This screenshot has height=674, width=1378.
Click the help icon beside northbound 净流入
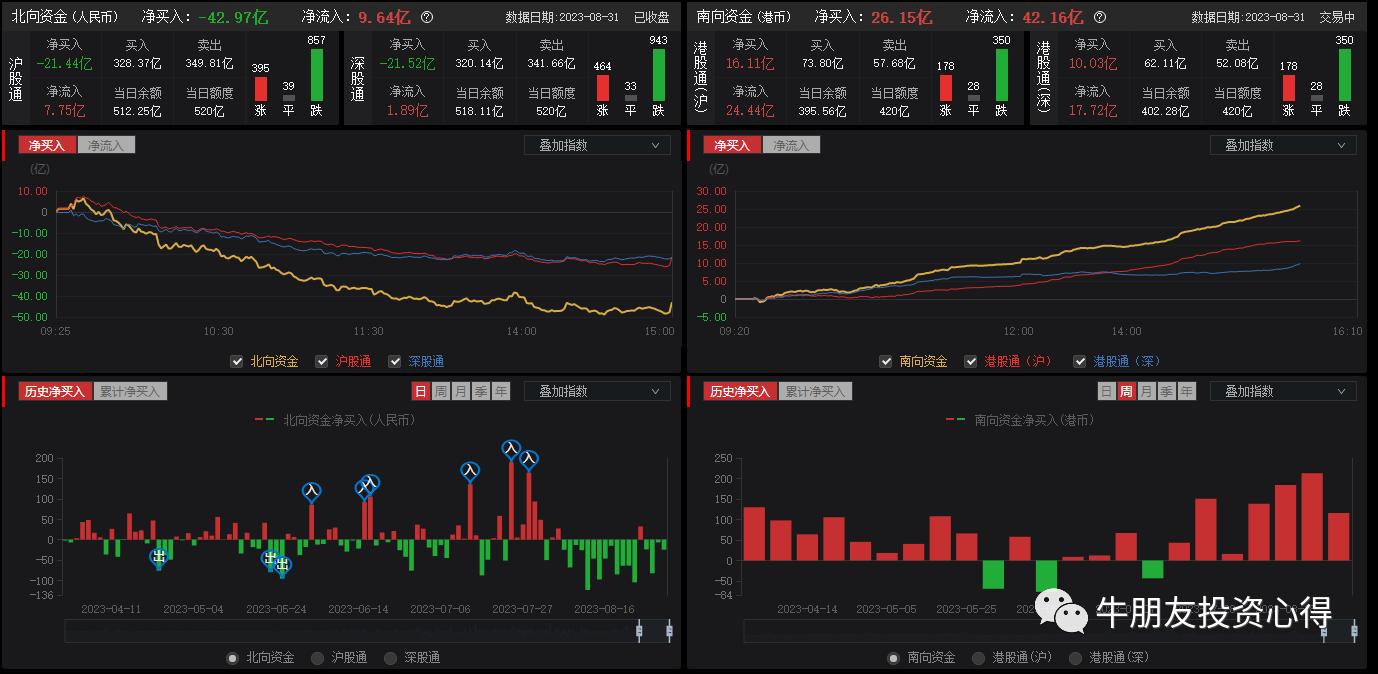[427, 17]
